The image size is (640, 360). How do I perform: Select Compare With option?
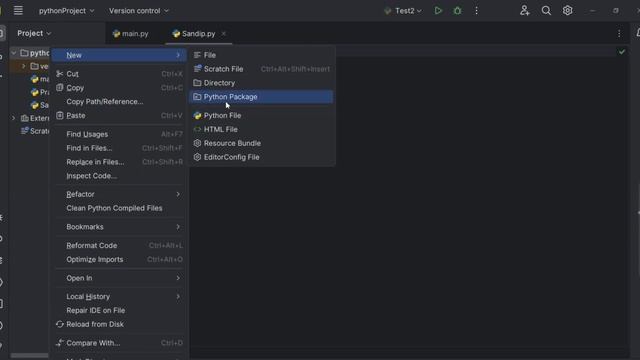[x=119, y=343]
